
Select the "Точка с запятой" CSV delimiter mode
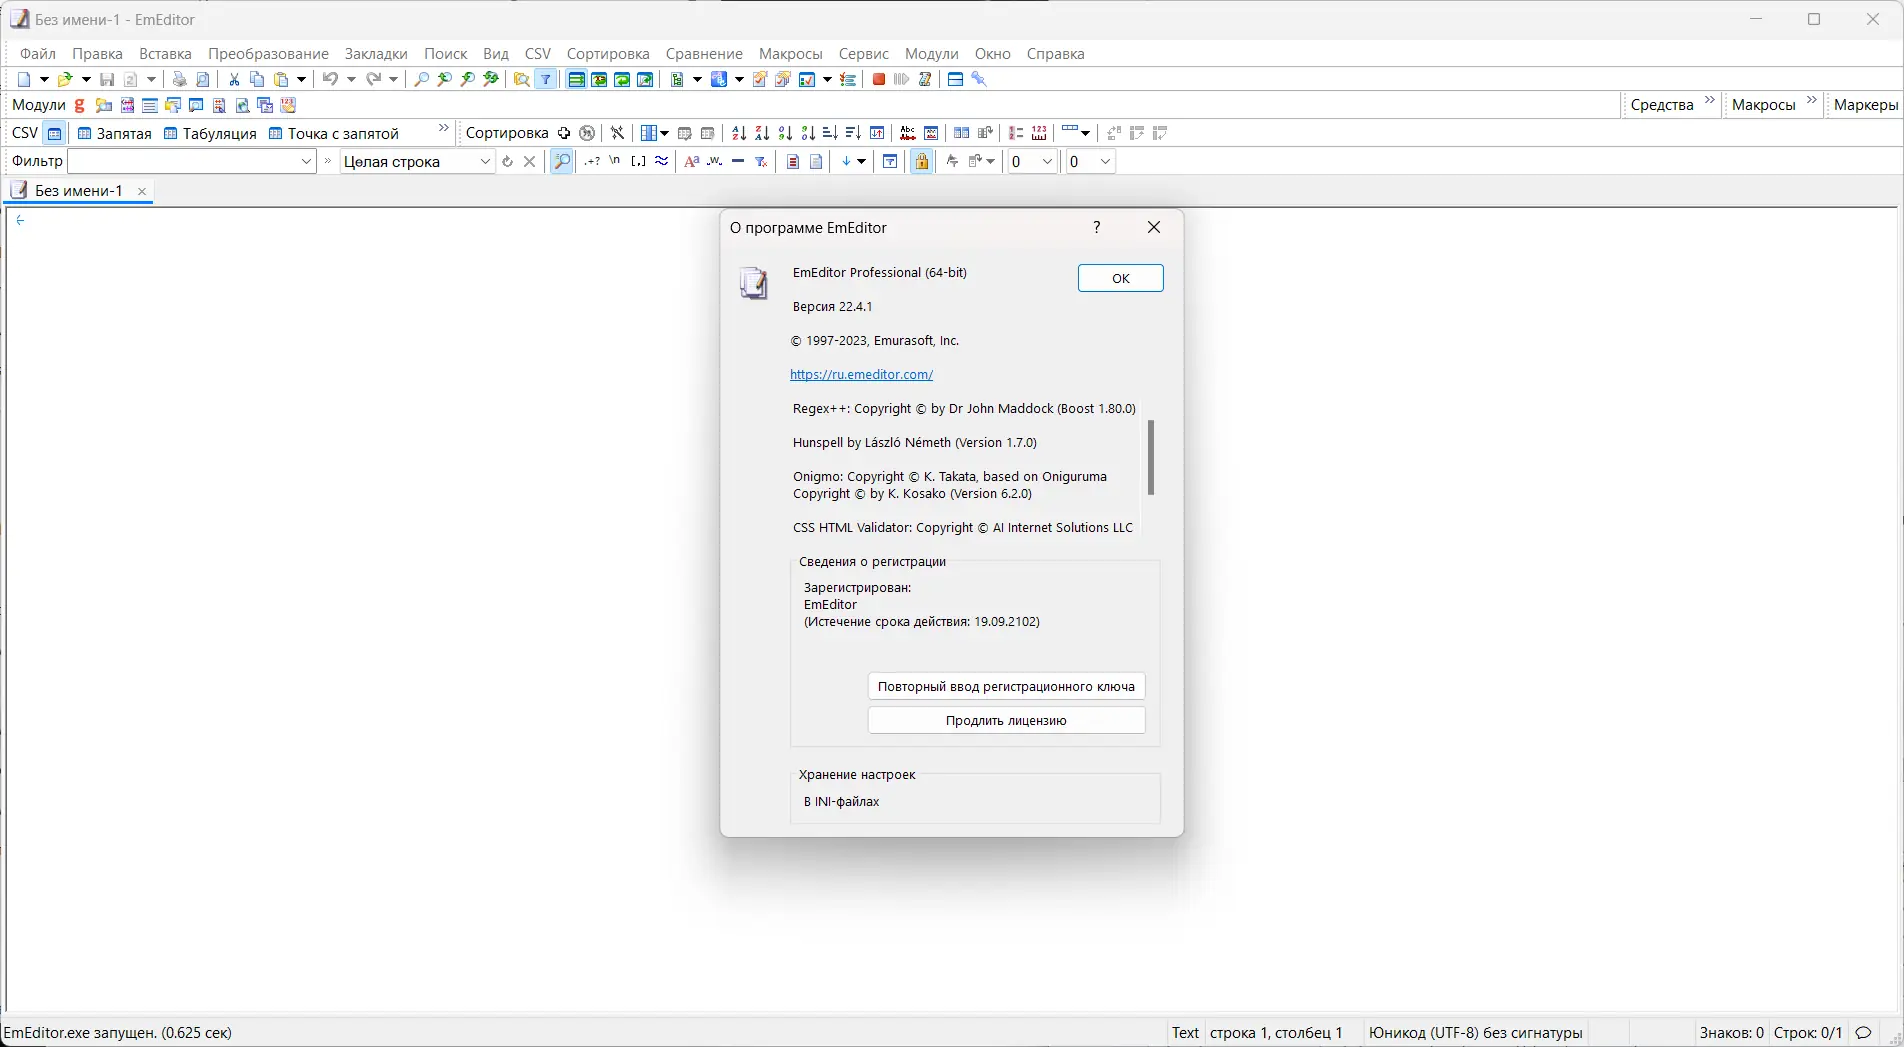335,133
